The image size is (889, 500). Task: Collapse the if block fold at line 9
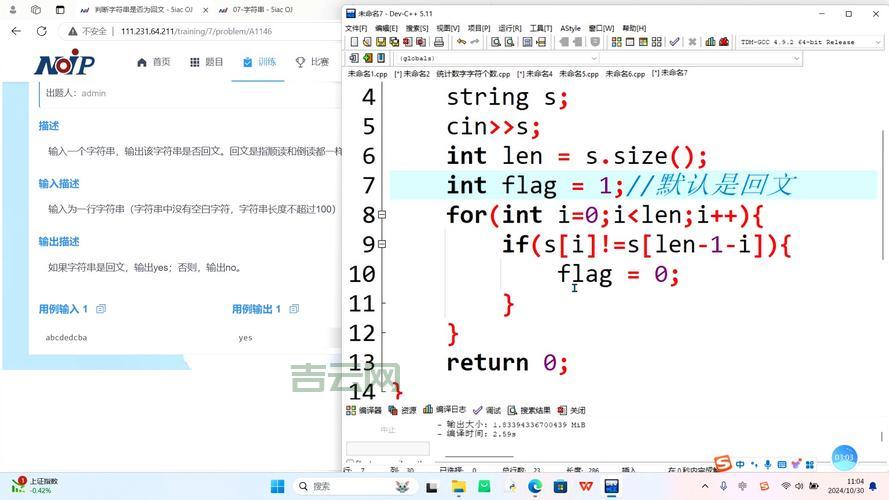pos(382,244)
